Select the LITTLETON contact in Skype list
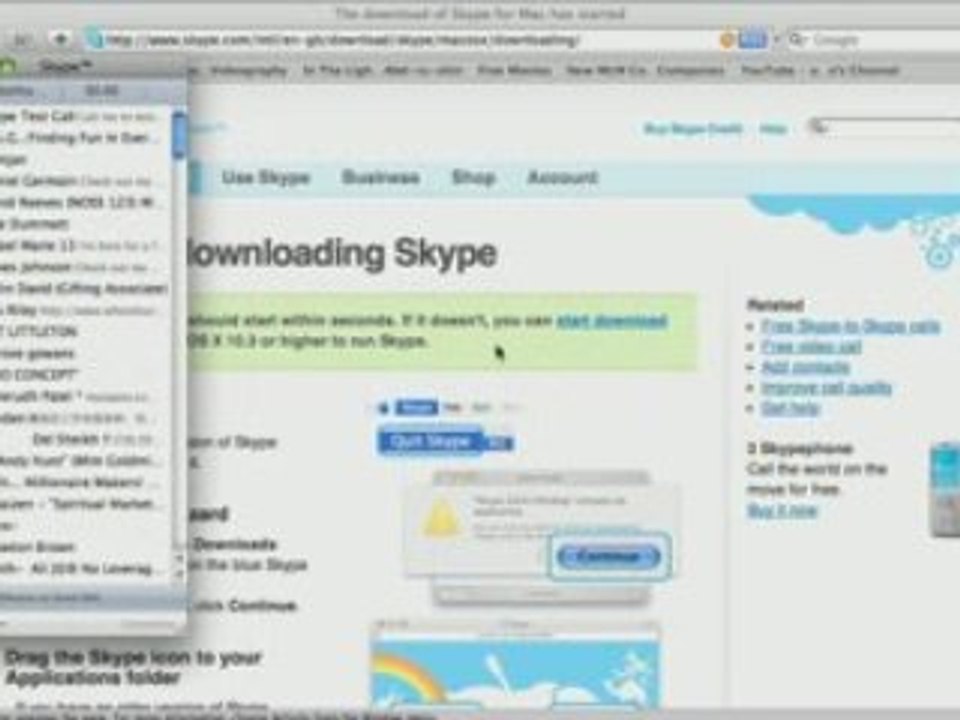 [x=86, y=331]
